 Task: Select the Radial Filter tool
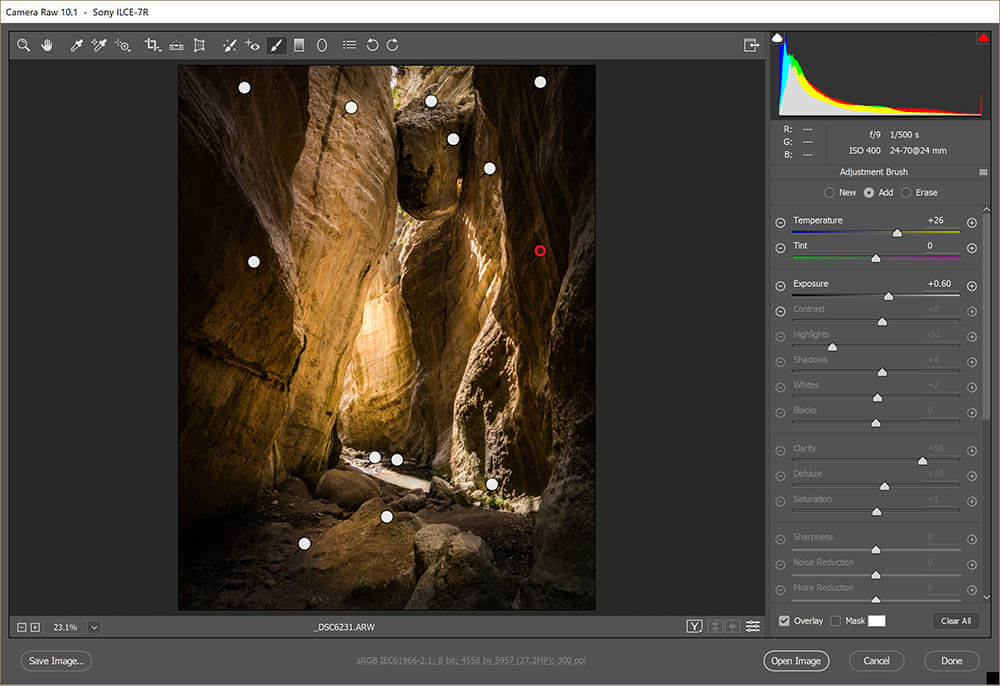click(322, 45)
